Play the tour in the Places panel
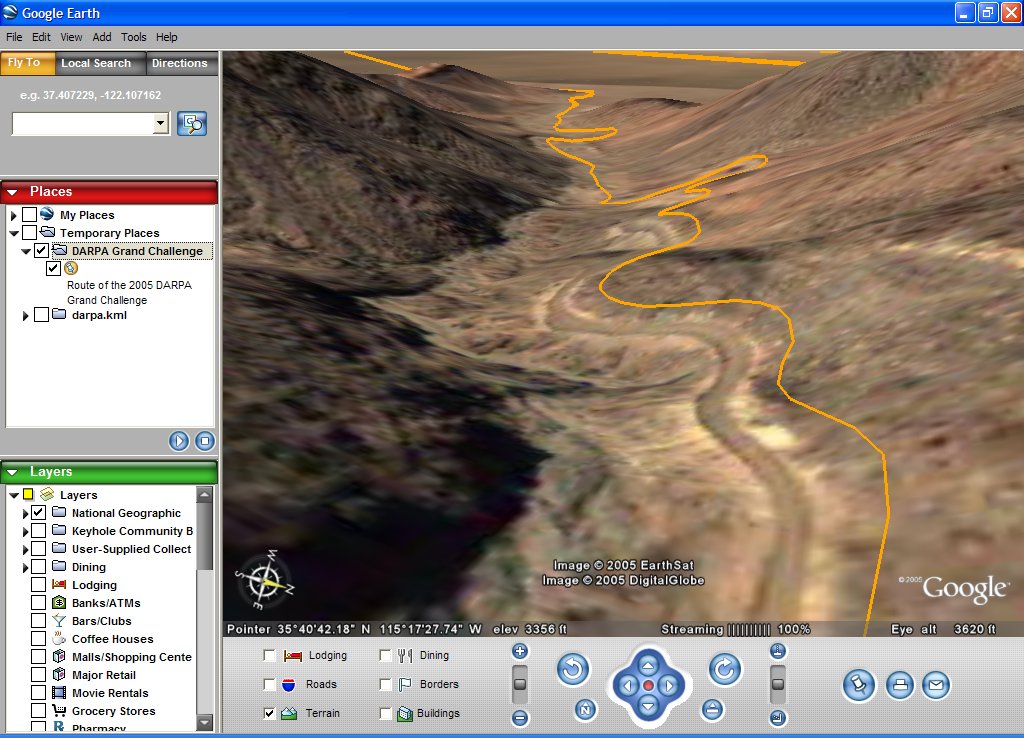This screenshot has width=1024, height=738. pos(179,441)
